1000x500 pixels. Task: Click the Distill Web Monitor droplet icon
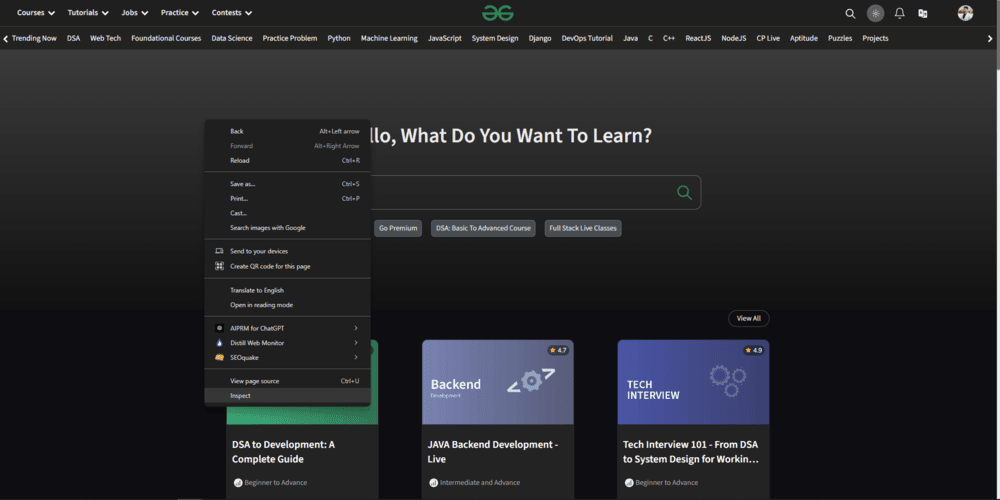219,342
